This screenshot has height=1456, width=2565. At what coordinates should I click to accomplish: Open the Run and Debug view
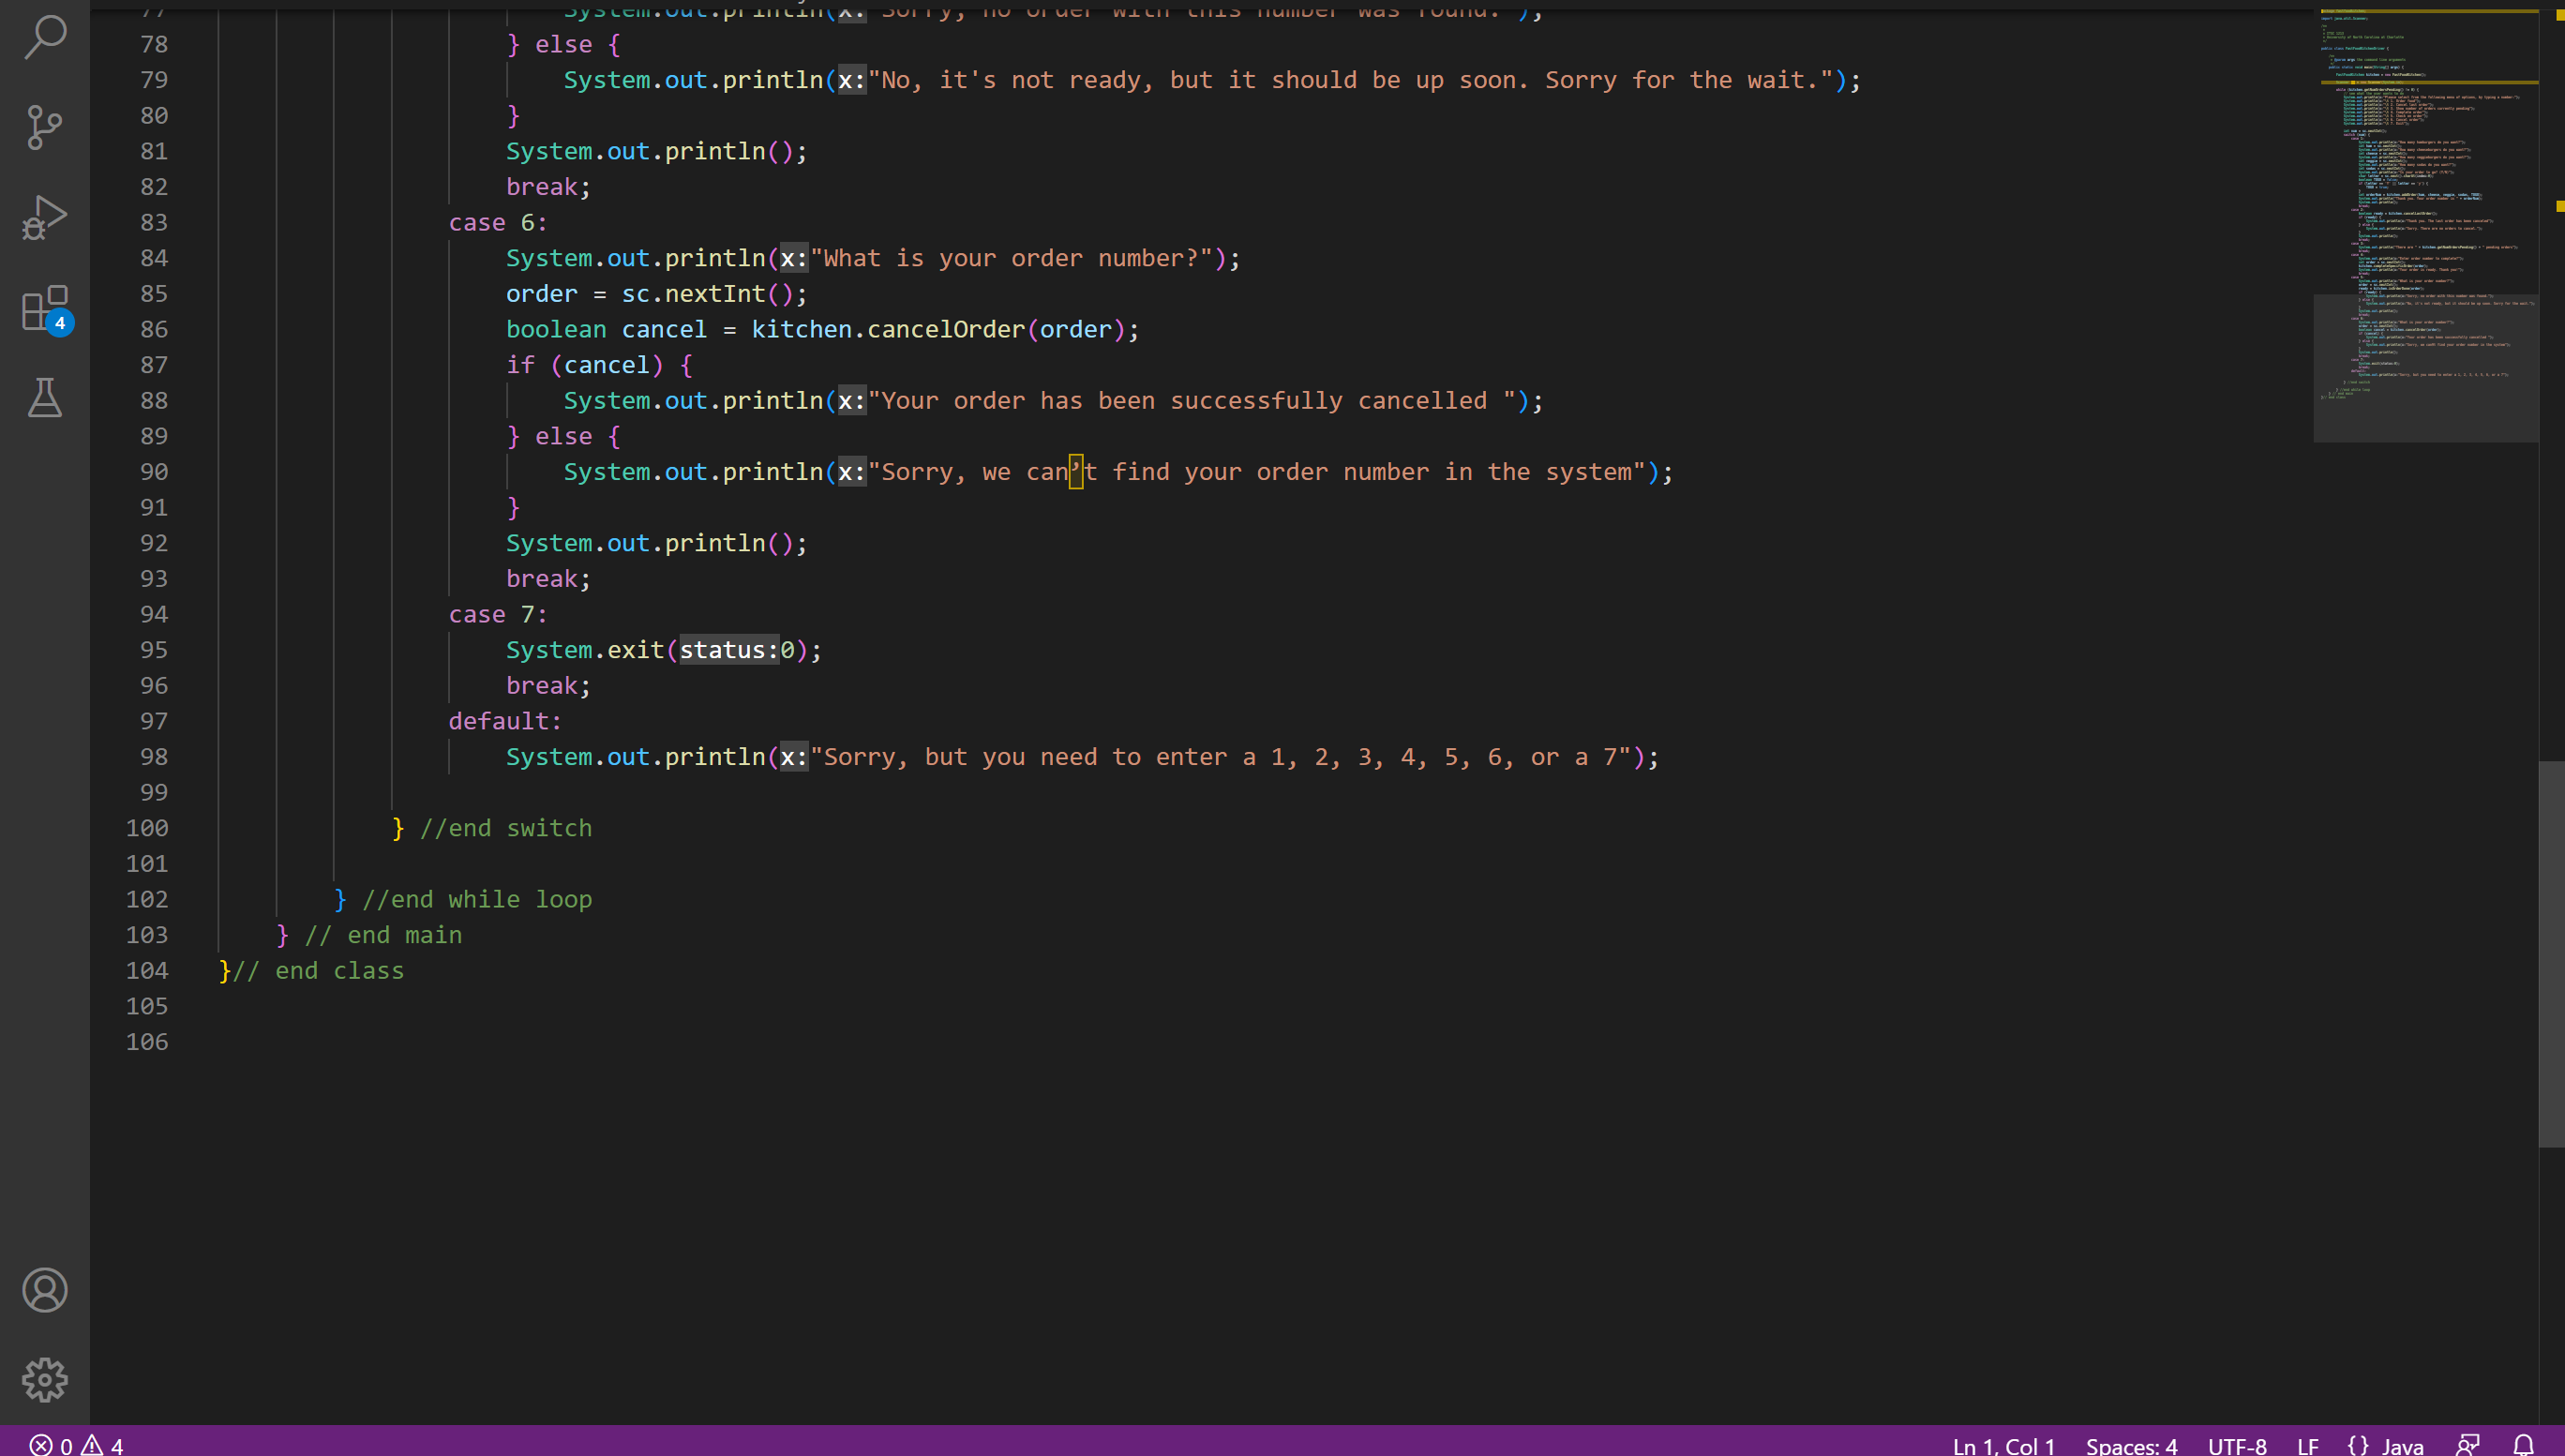coord(45,218)
